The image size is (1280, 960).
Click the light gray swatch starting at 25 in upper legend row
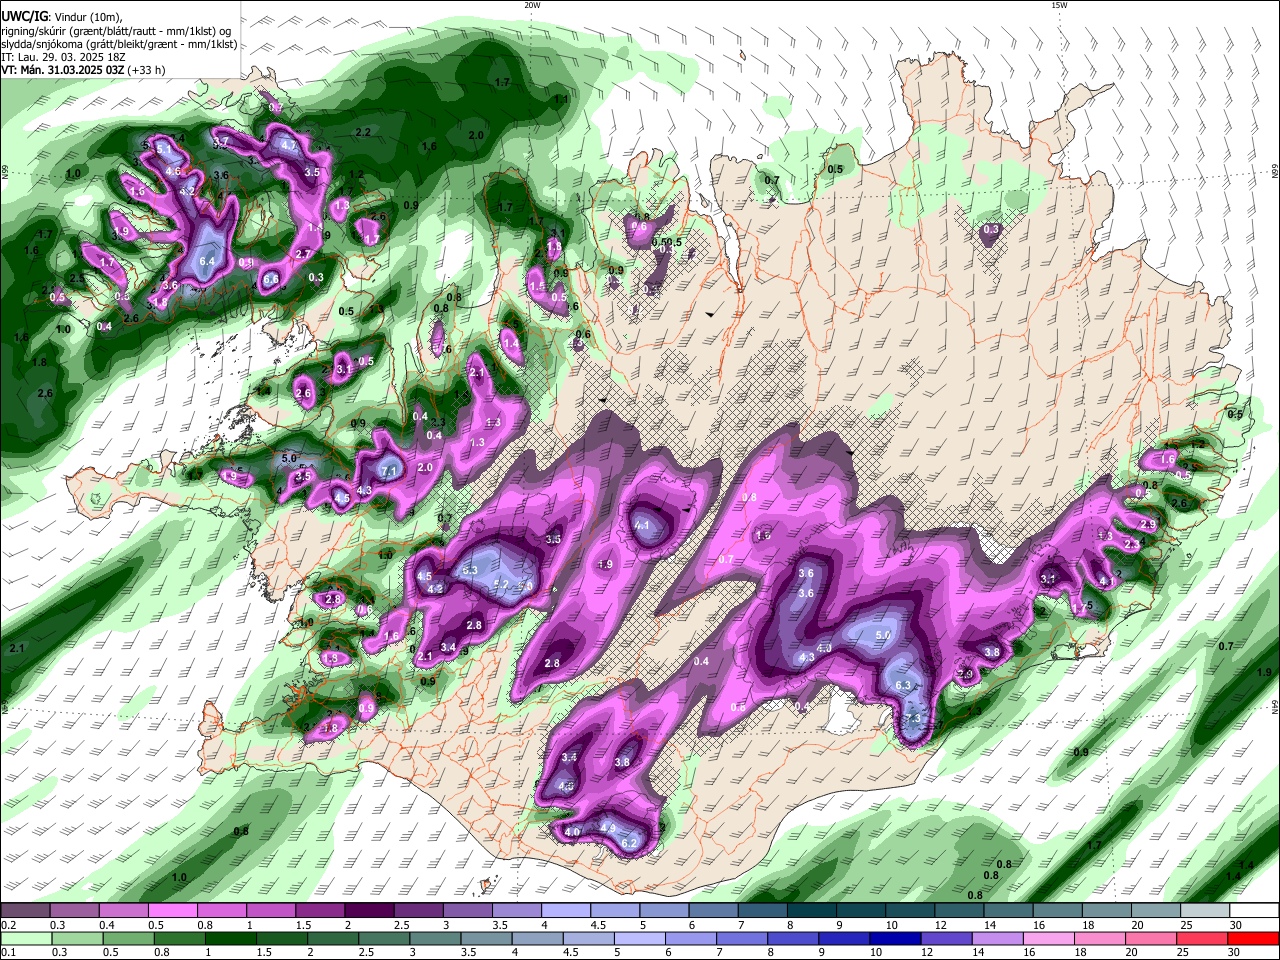point(1205,911)
